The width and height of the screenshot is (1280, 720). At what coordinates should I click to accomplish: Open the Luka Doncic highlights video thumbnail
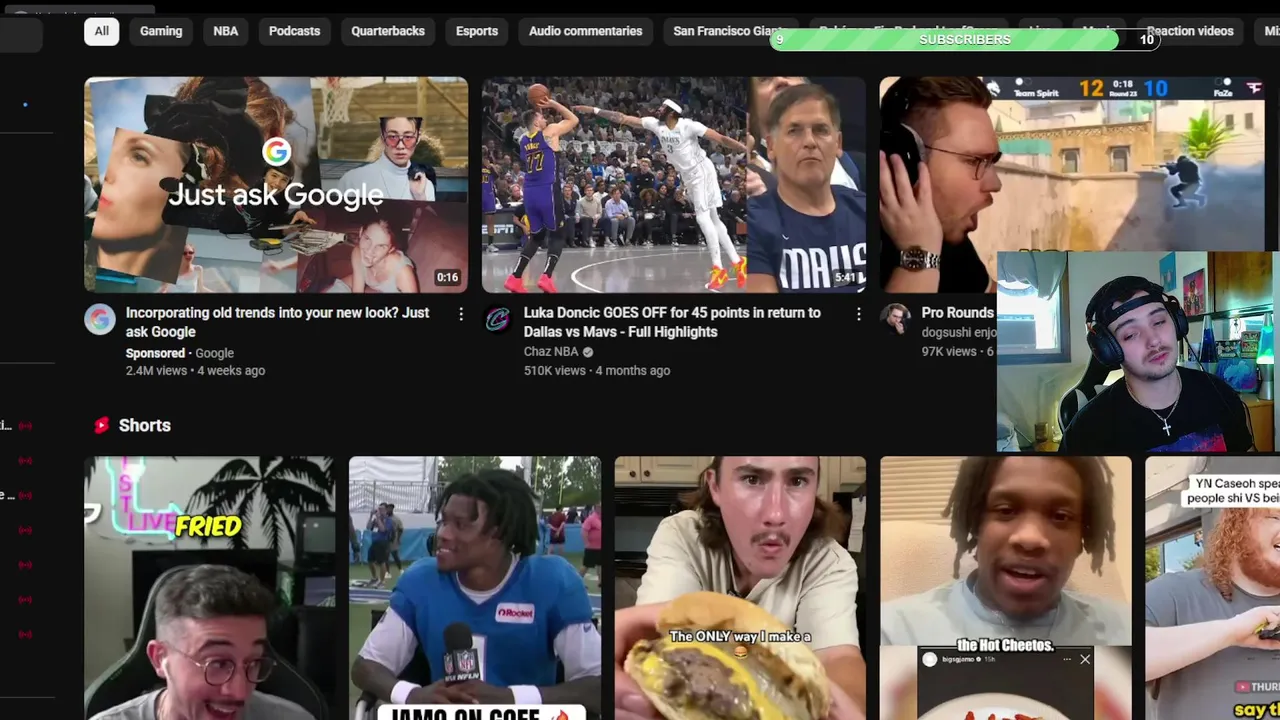pyautogui.click(x=674, y=185)
